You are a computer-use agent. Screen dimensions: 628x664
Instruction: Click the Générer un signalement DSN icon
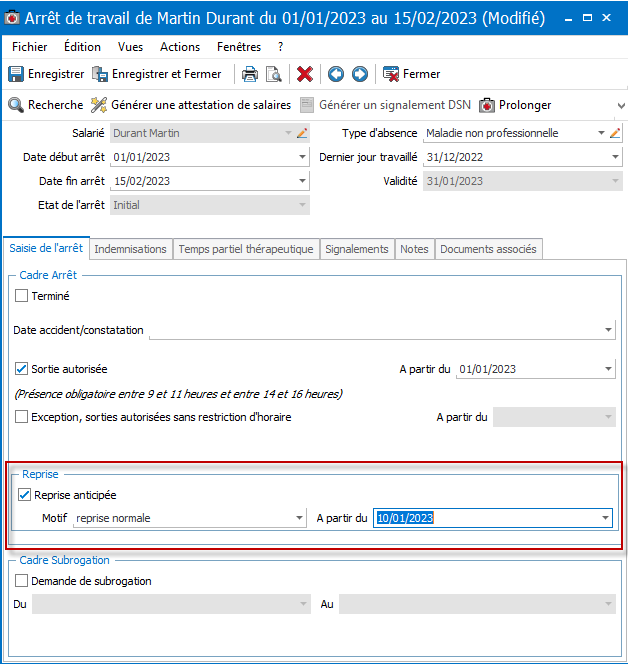click(x=307, y=105)
